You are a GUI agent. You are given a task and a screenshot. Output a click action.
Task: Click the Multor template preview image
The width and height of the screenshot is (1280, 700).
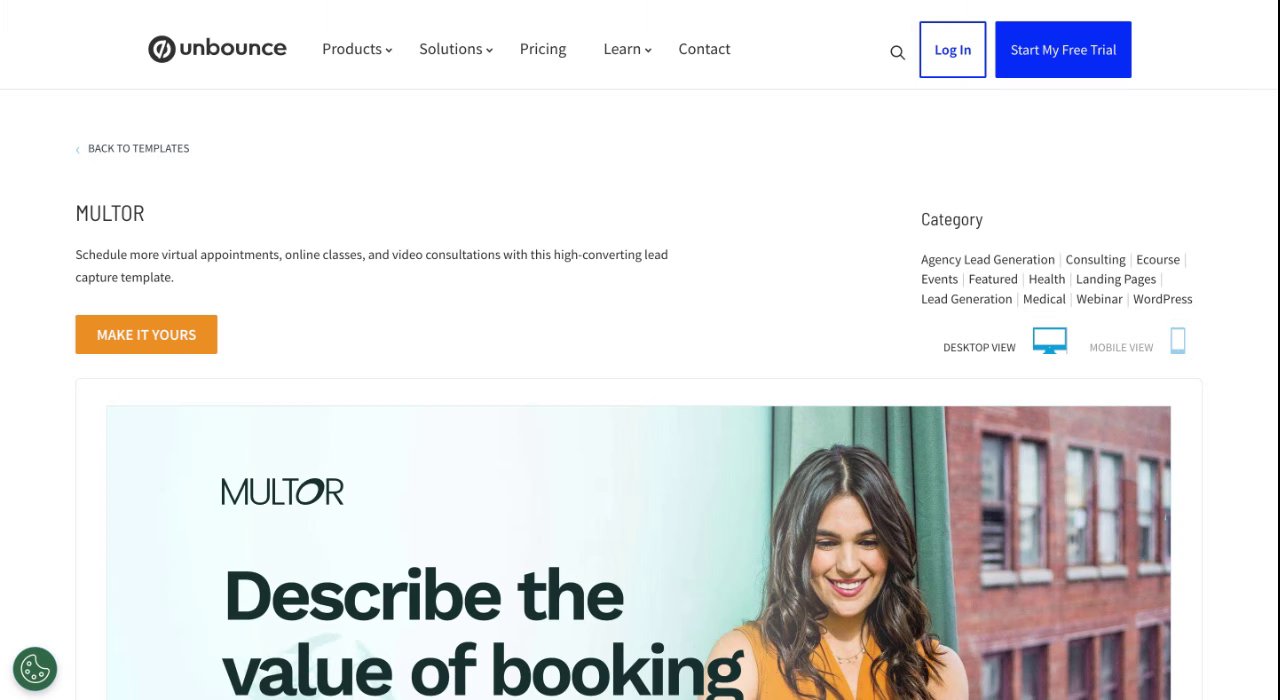click(x=638, y=553)
